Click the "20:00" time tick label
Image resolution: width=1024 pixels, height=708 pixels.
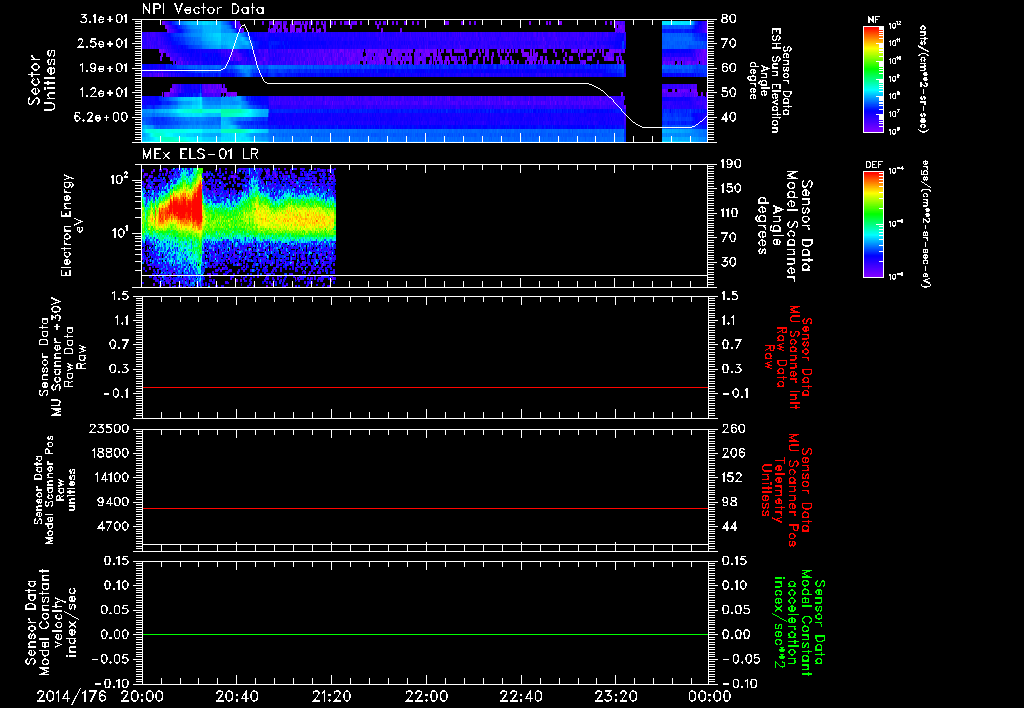pos(142,696)
